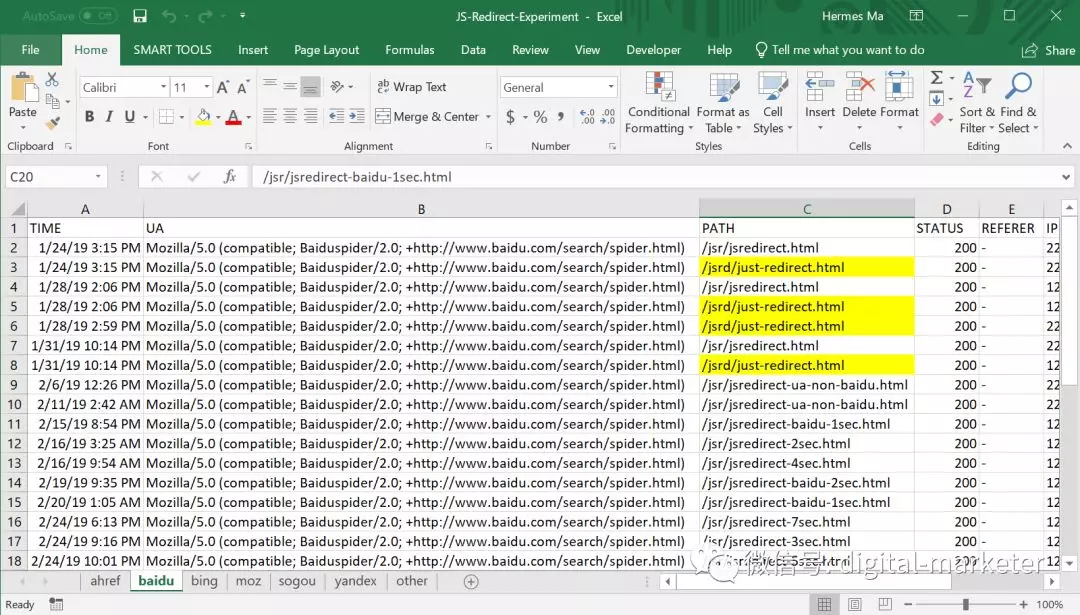This screenshot has width=1080, height=615.
Task: Click the Tell me what you want to do box
Action: 840,50
